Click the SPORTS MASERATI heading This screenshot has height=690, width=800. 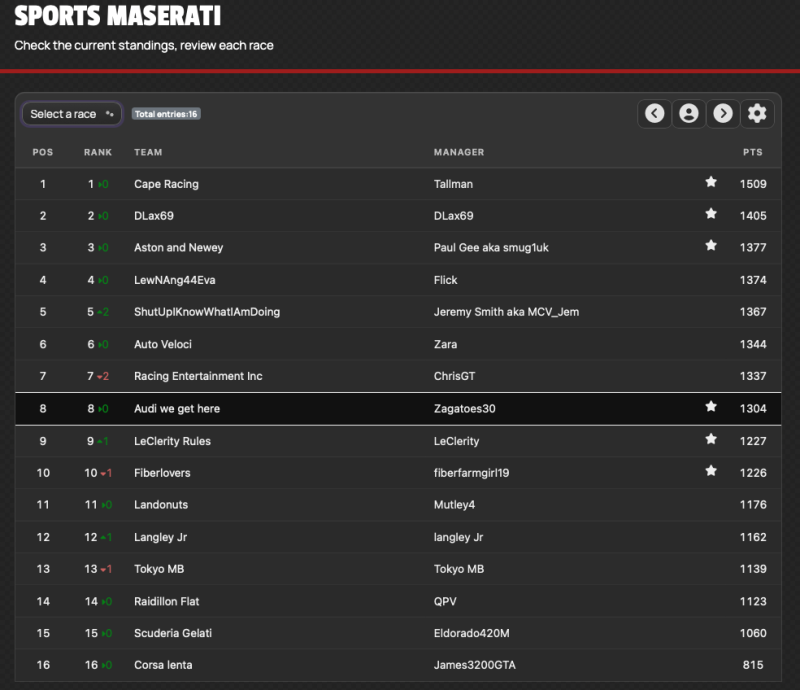click(x=117, y=15)
